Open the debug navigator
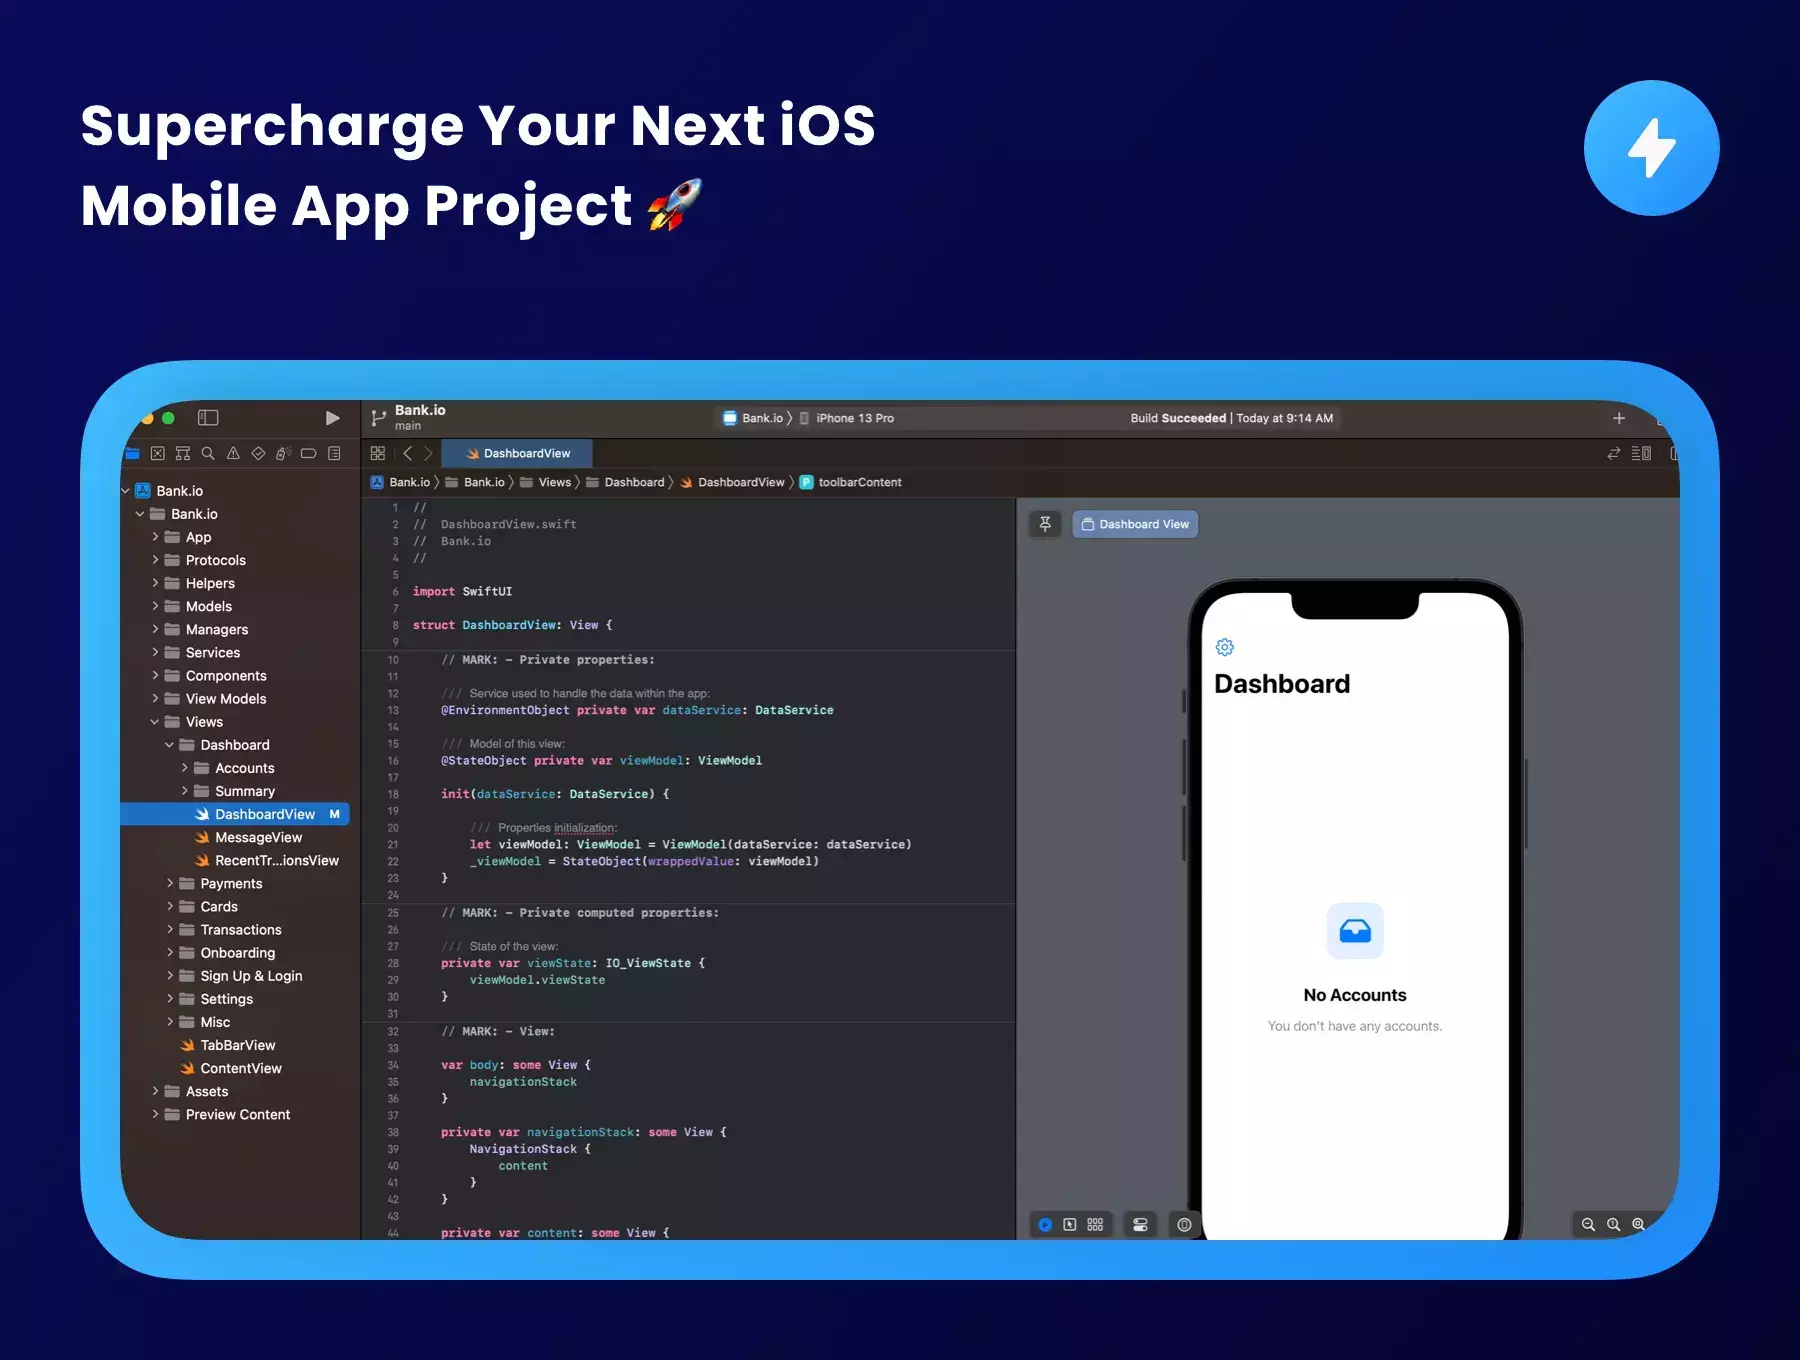Screen dimensions: 1800x1360 pyautogui.click(x=284, y=453)
